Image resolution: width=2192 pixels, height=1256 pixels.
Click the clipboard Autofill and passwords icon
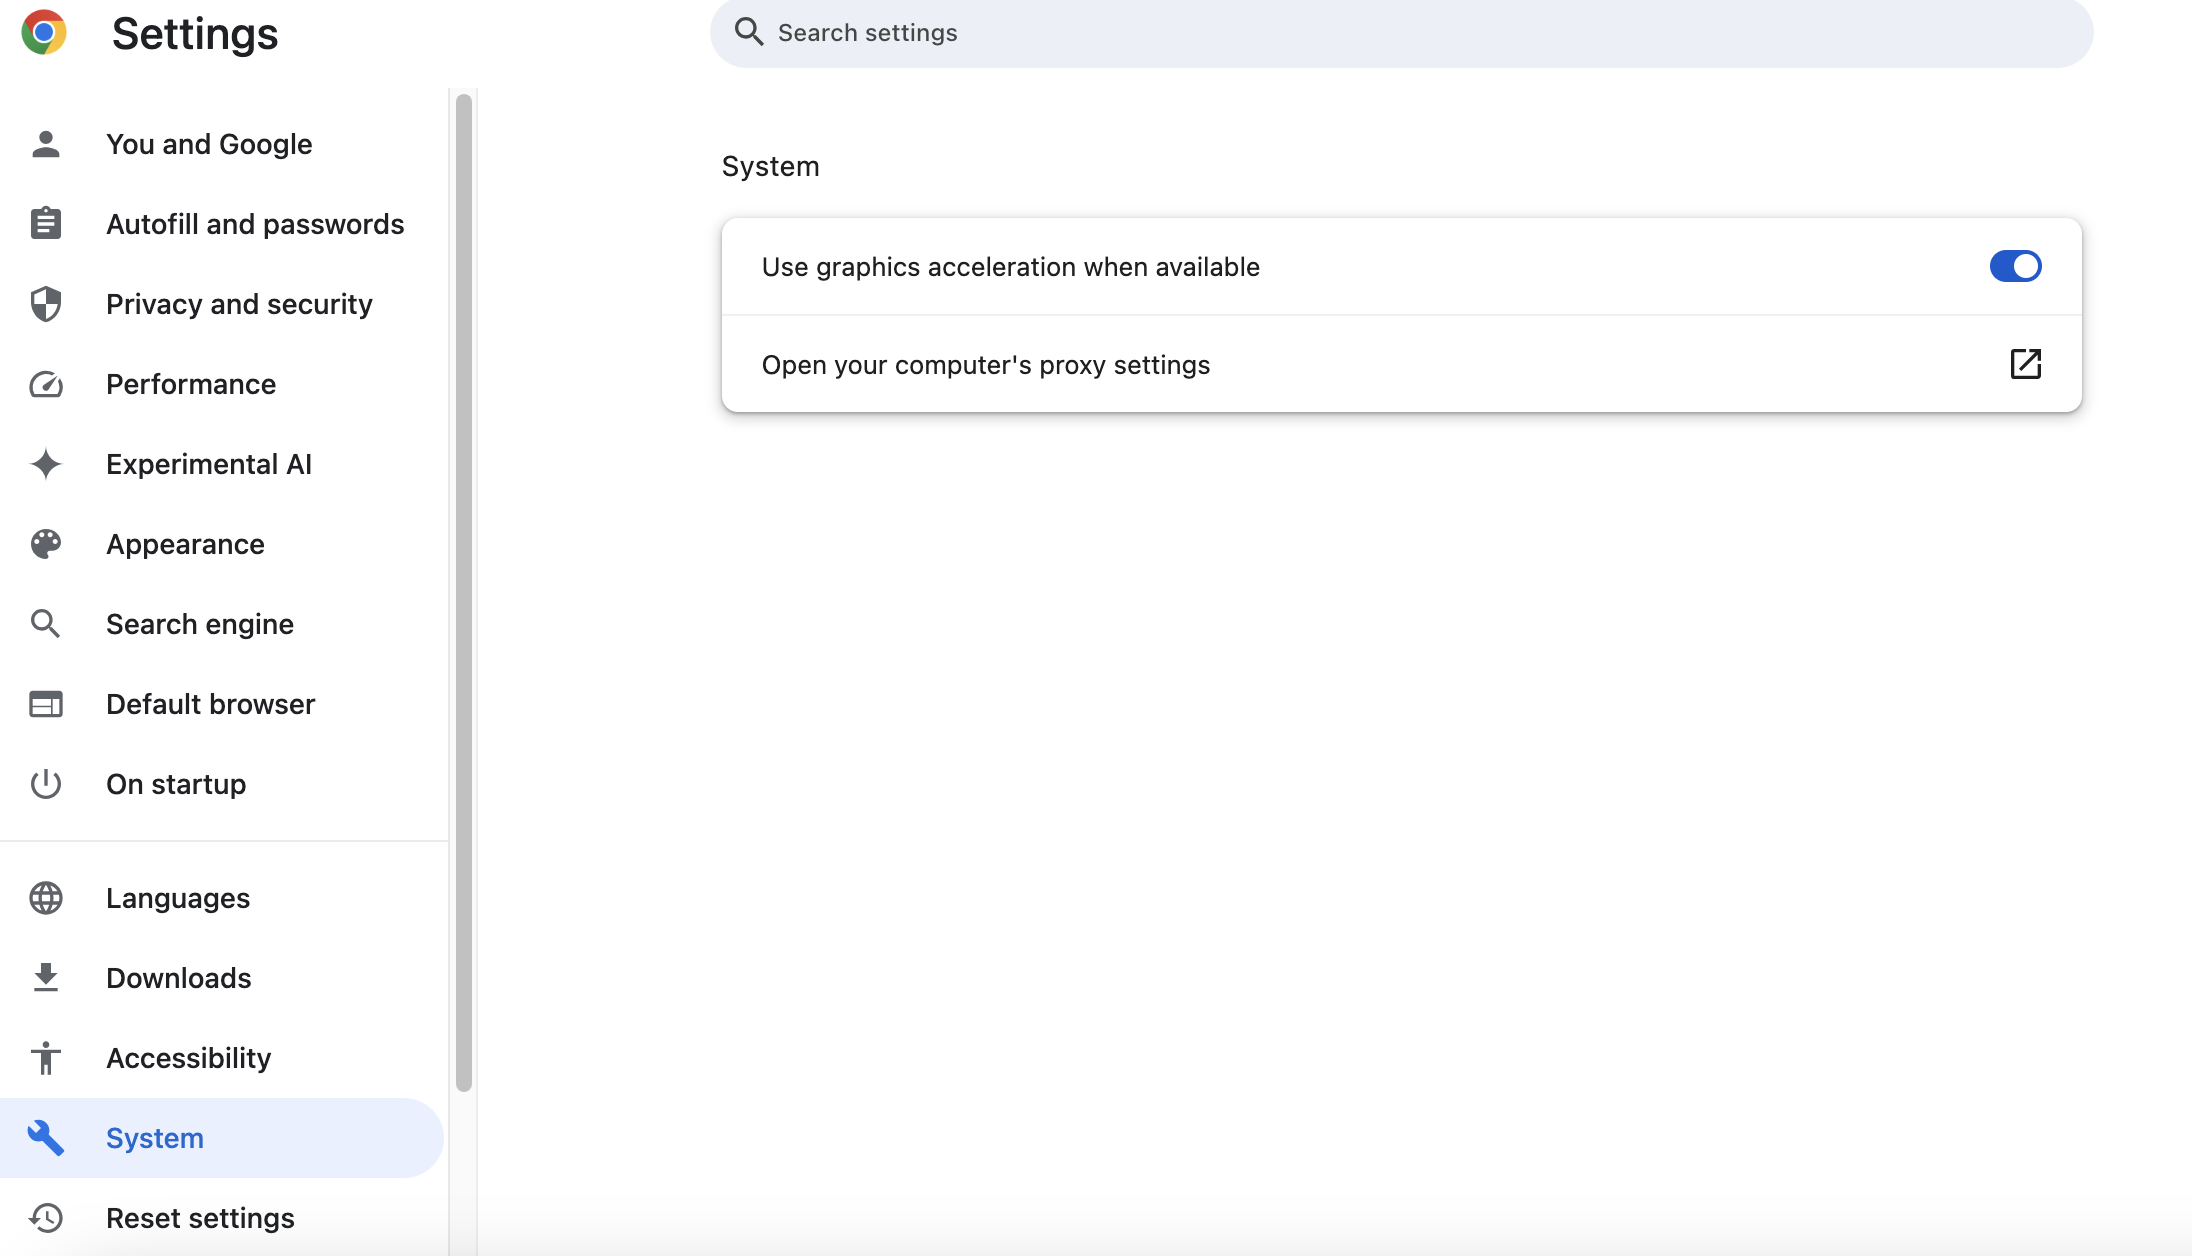pos(46,224)
